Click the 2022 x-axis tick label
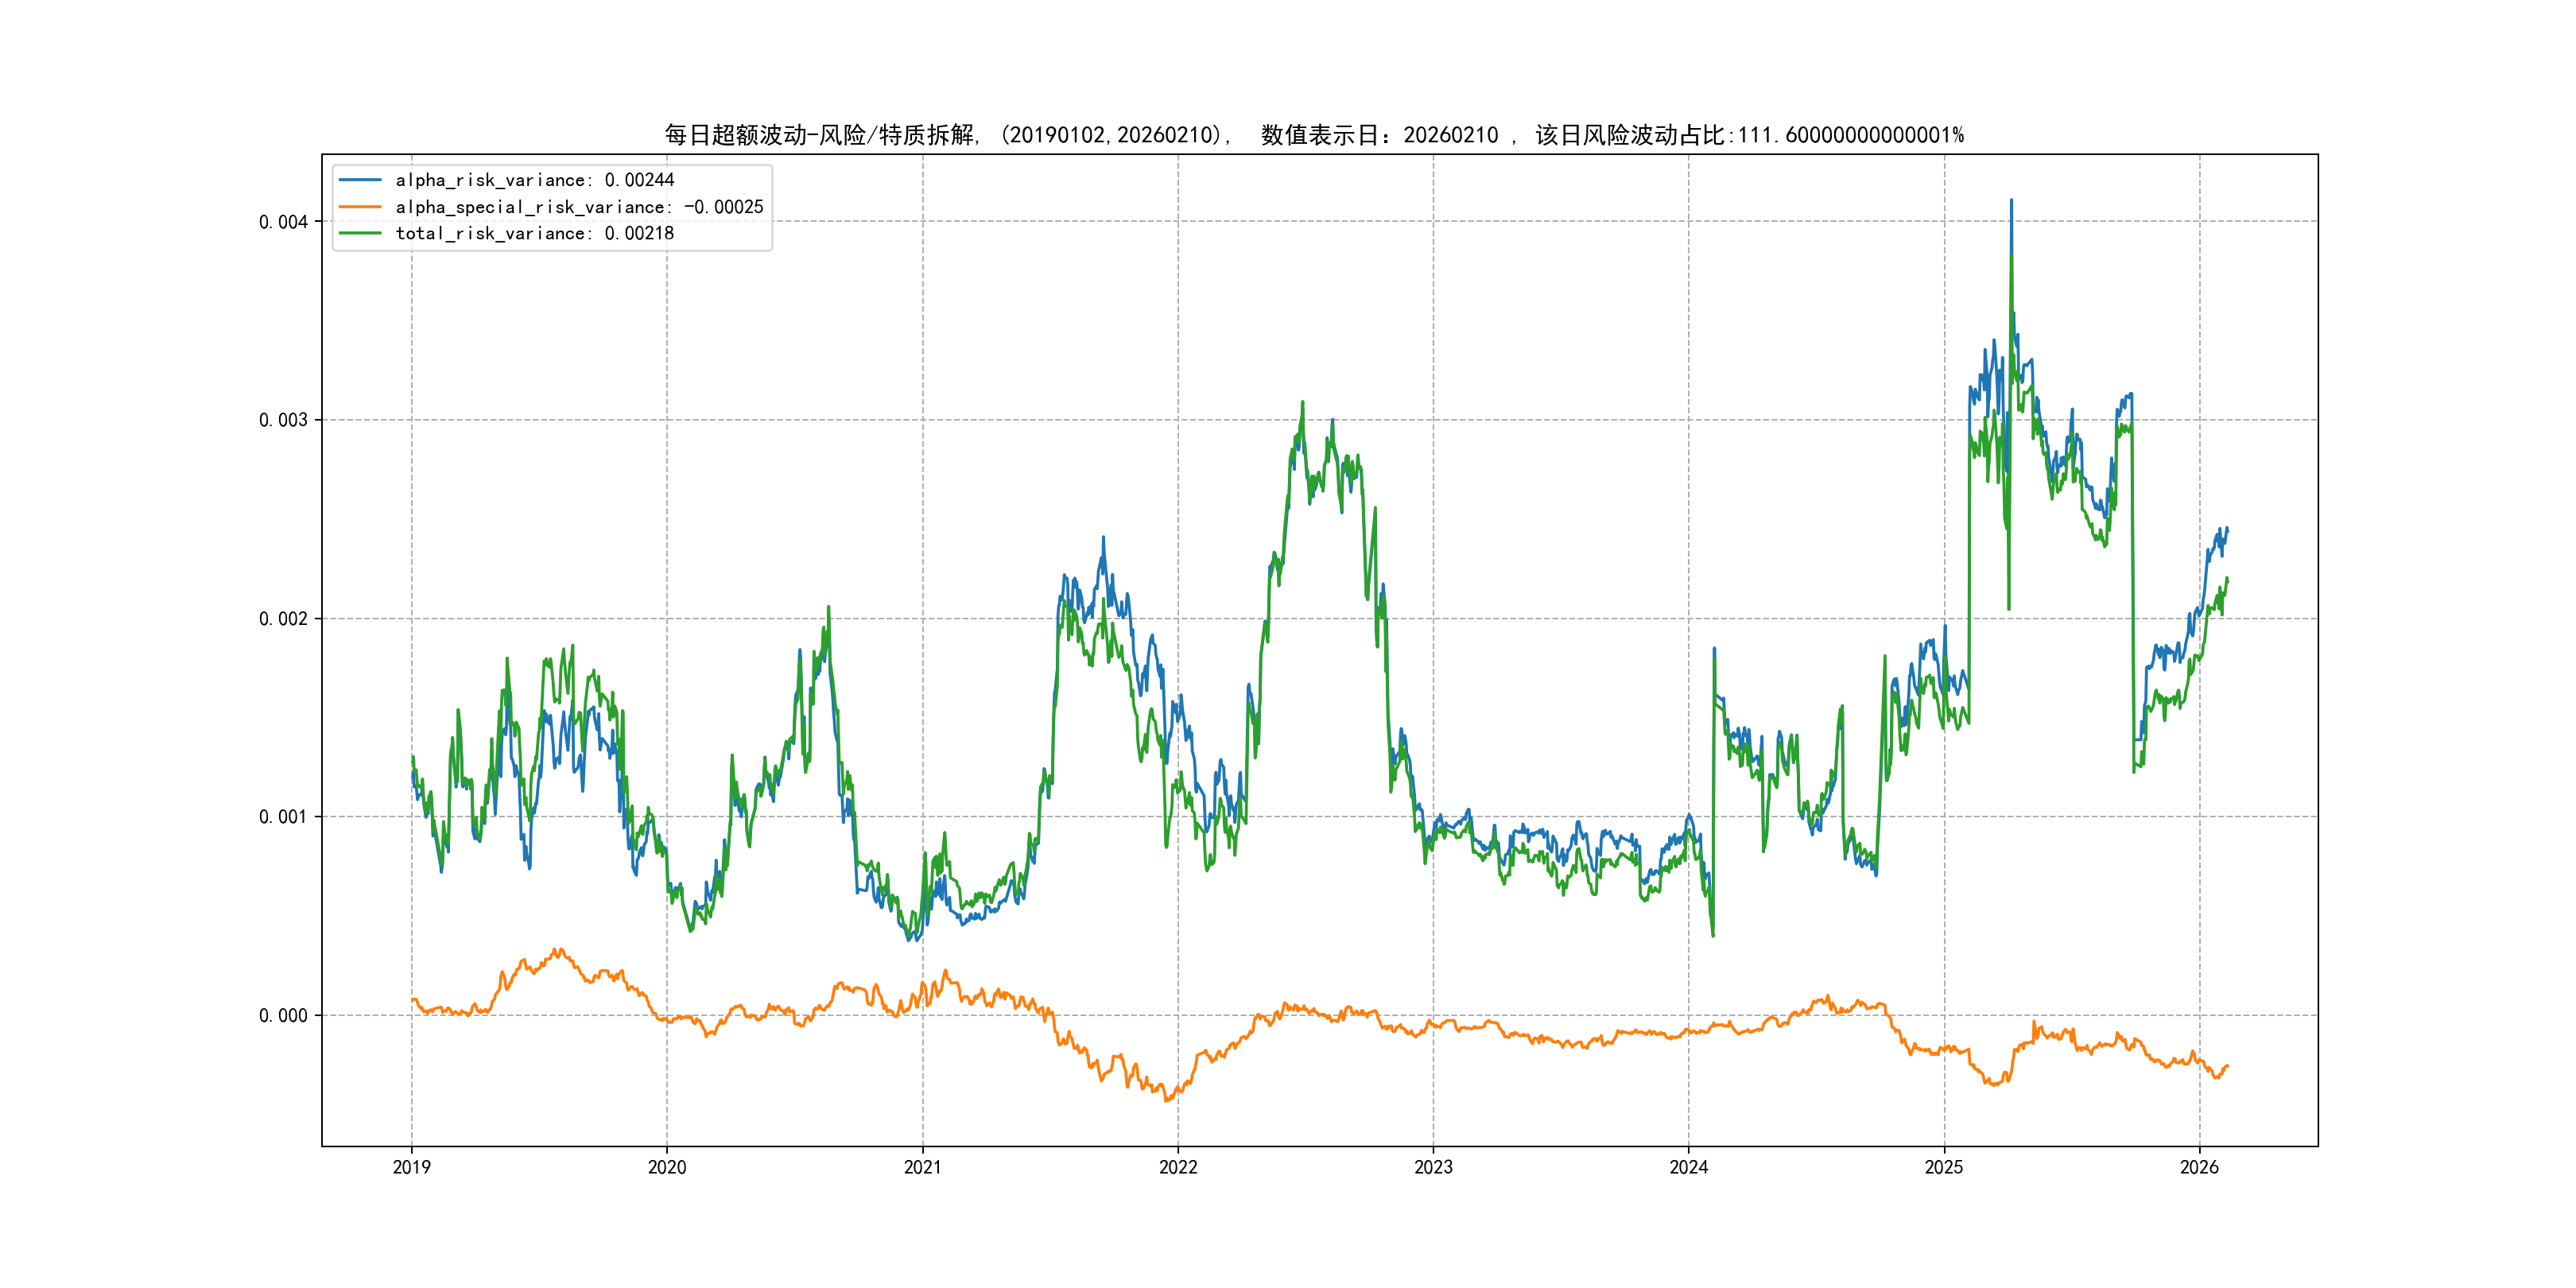Viewport: 2576px width, 1288px height. (1178, 1167)
